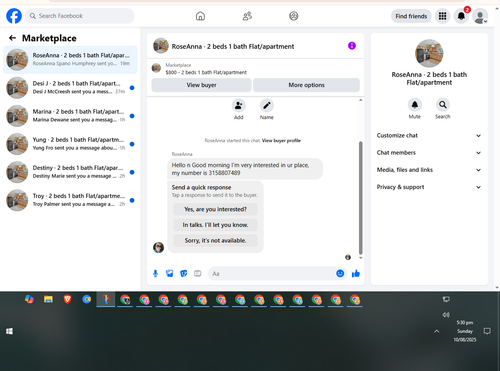Open the View buyer profile link
The image size is (500, 371).
(281, 141)
